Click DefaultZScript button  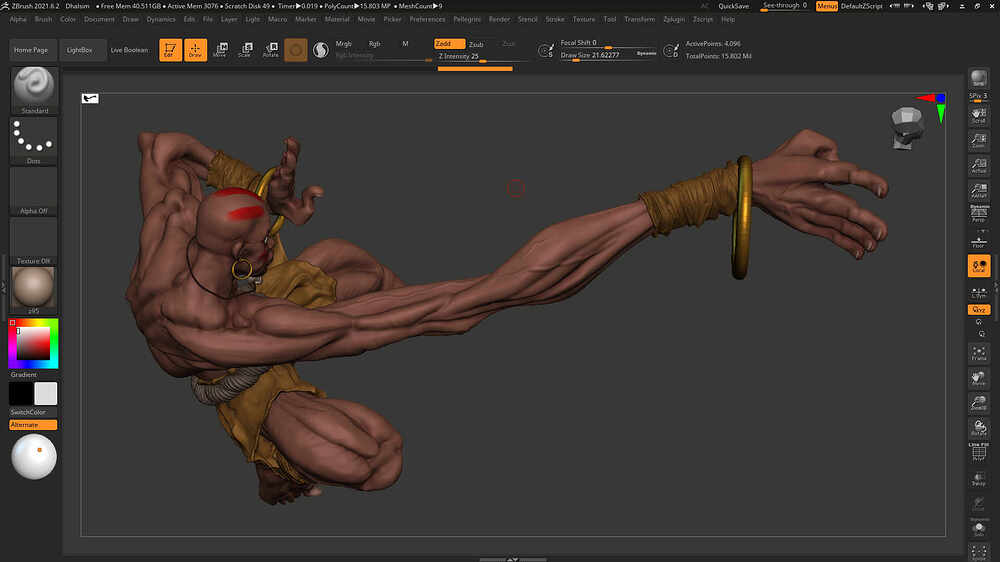(862, 6)
